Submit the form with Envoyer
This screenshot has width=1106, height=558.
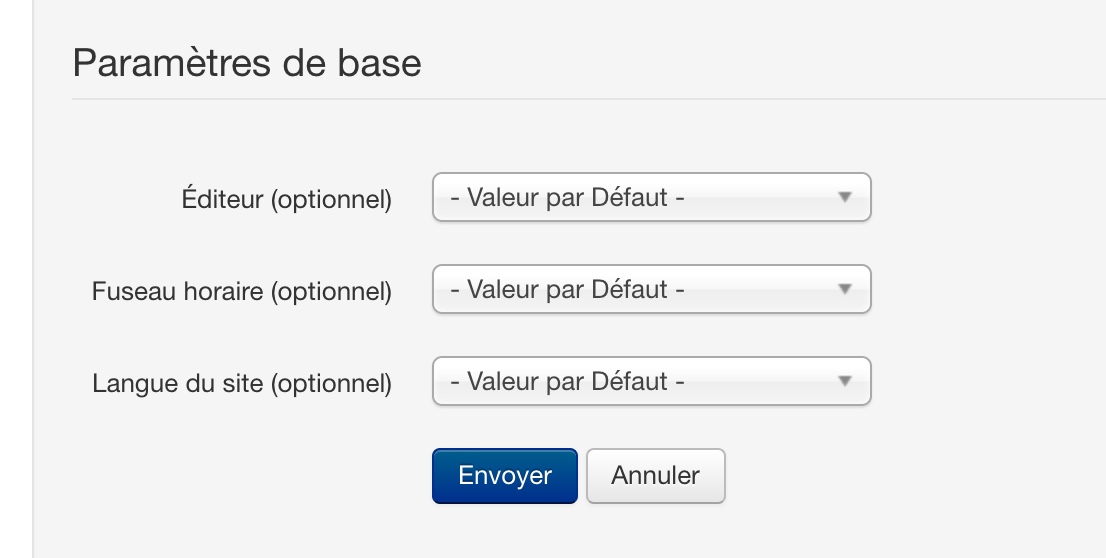(505, 476)
